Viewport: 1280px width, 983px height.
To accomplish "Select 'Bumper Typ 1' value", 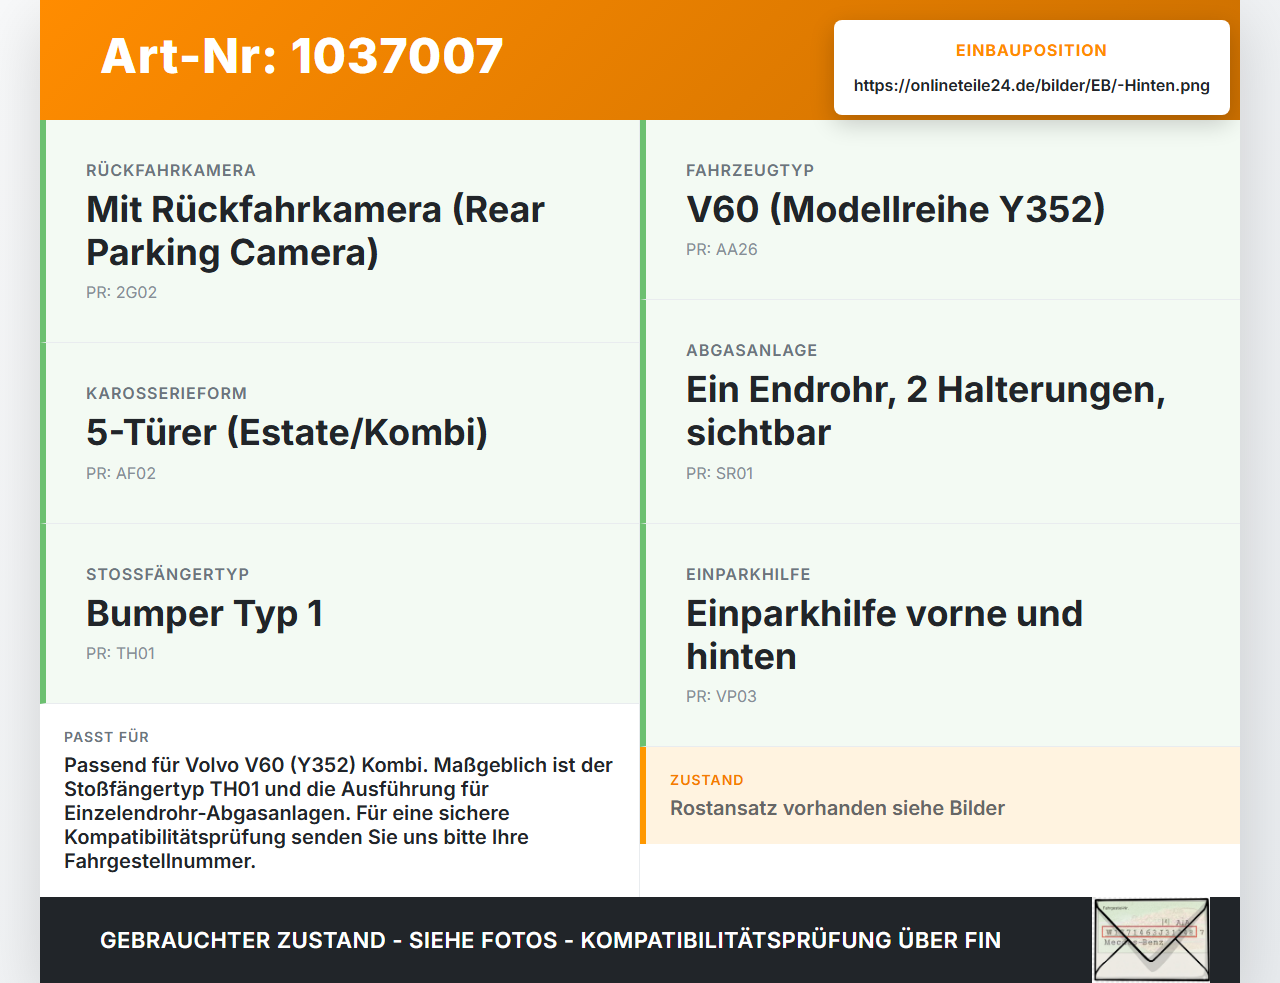I will pyautogui.click(x=204, y=614).
